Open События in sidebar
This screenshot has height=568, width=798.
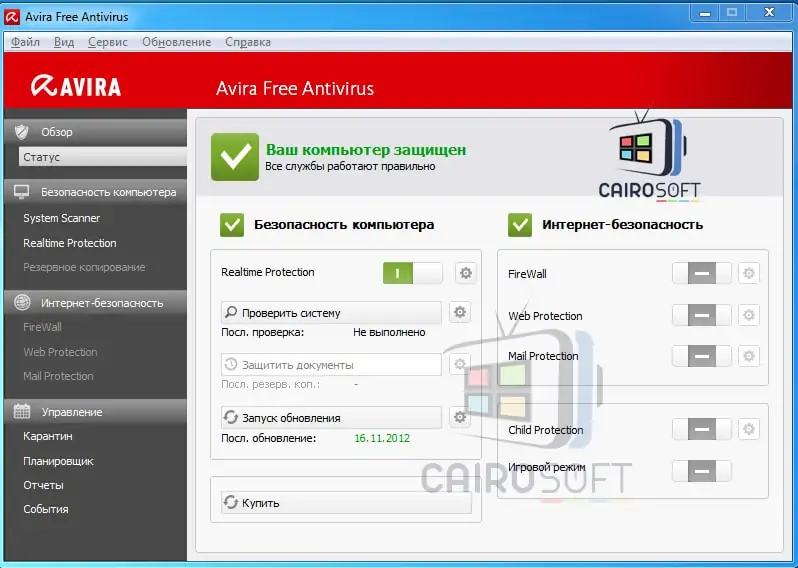[46, 509]
